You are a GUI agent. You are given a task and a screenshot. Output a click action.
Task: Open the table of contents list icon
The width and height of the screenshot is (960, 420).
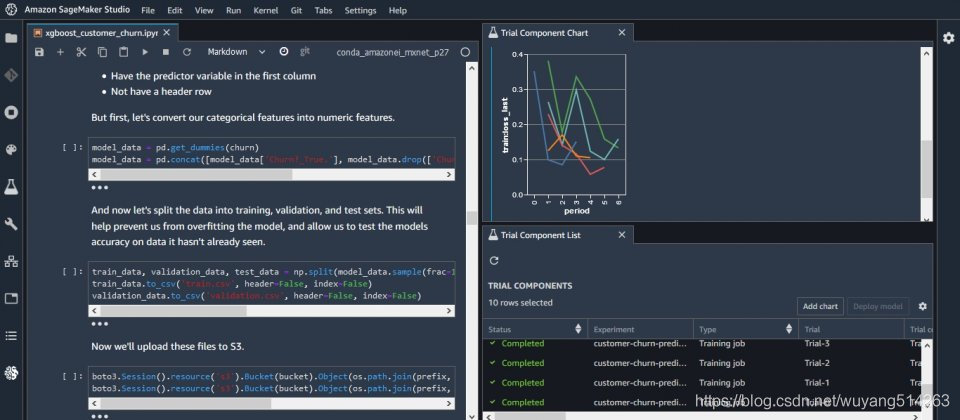point(11,336)
